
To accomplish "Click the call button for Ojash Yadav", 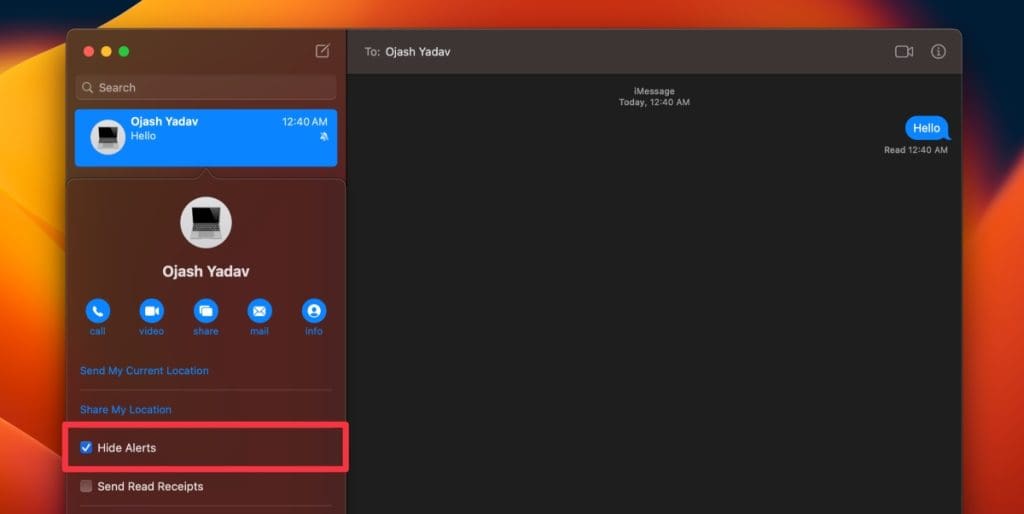I will 97,311.
